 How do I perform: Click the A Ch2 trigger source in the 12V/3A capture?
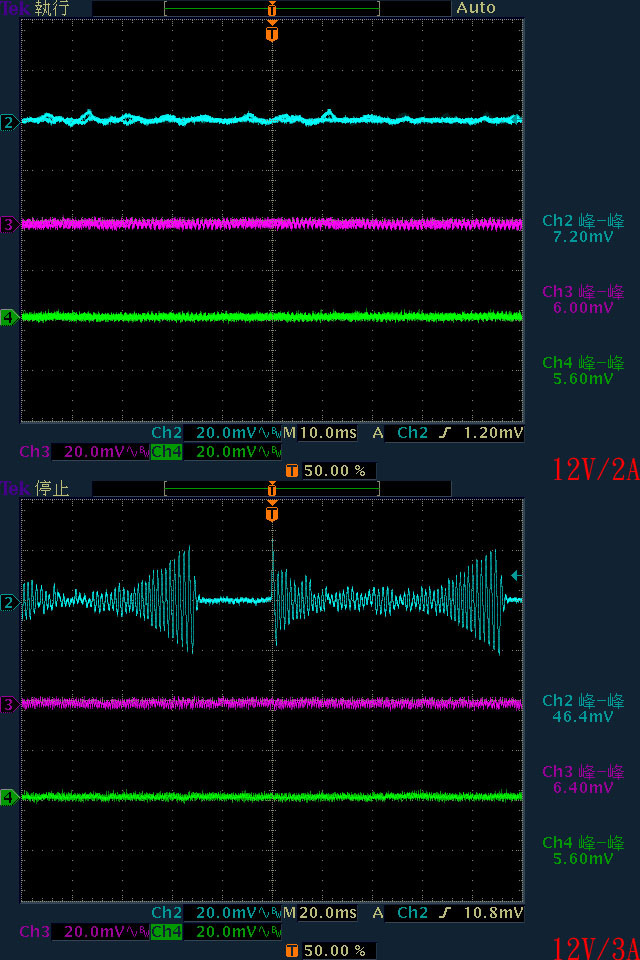401,913
